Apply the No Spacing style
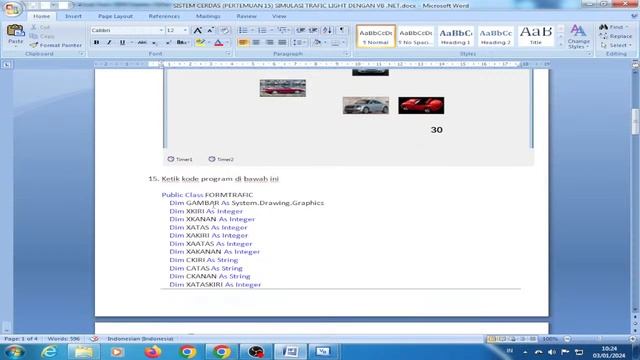 click(416, 36)
